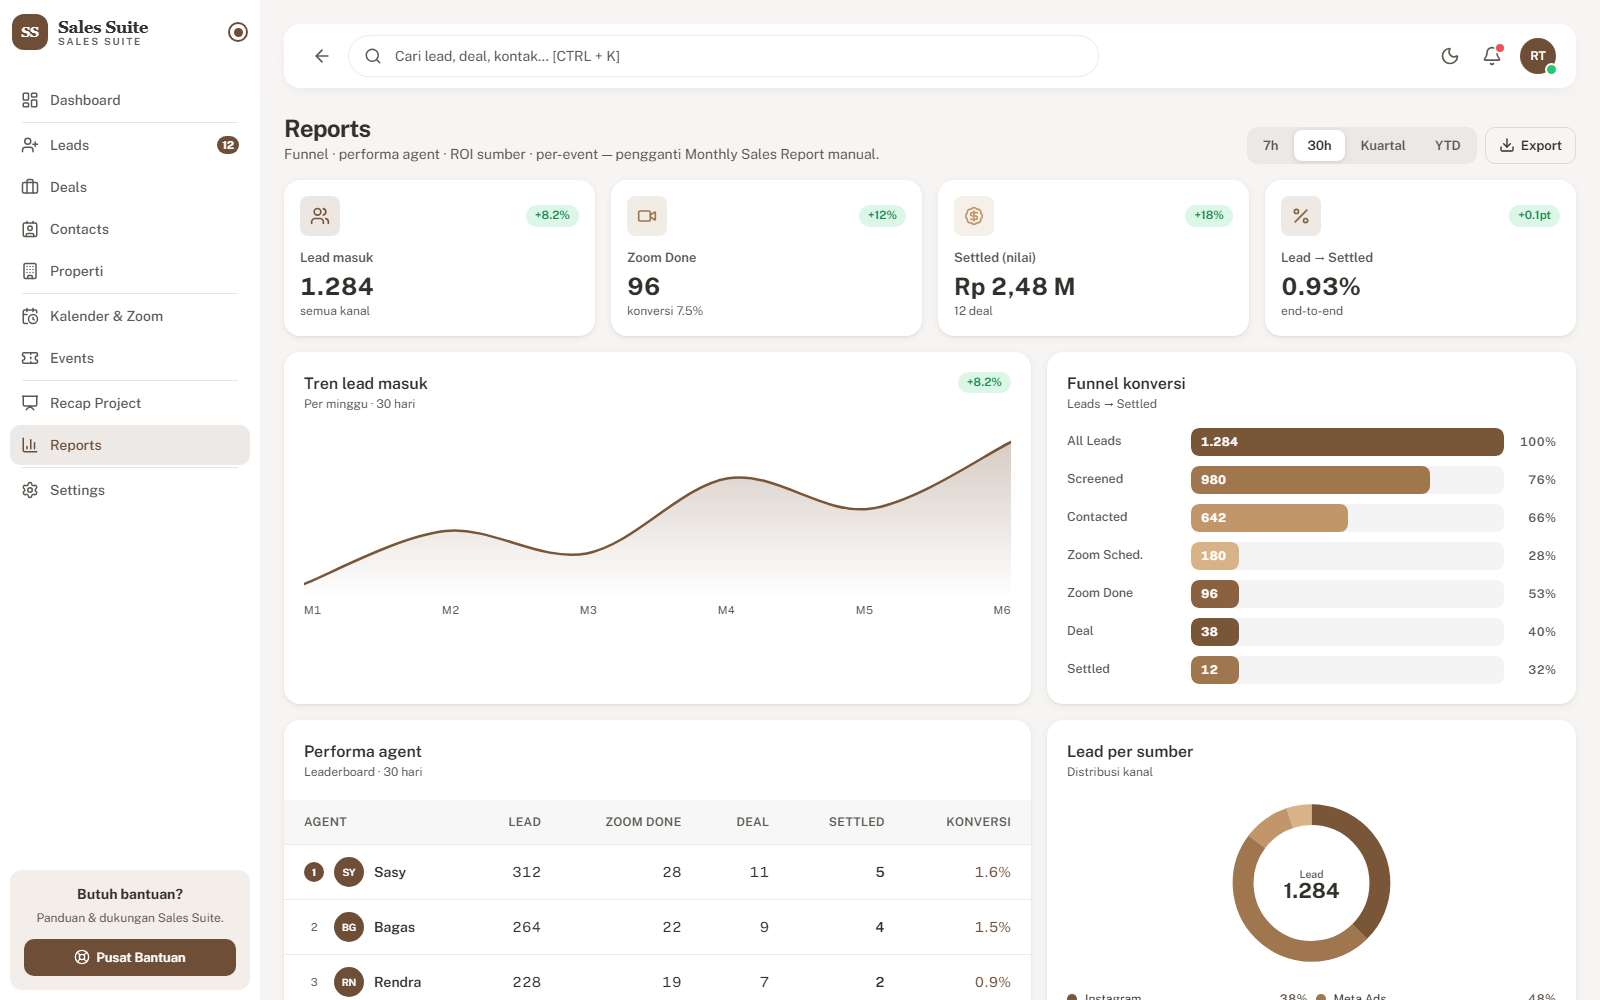This screenshot has width=1600, height=1000.
Task: Click the Deal funnel bar 38
Action: coord(1215,632)
